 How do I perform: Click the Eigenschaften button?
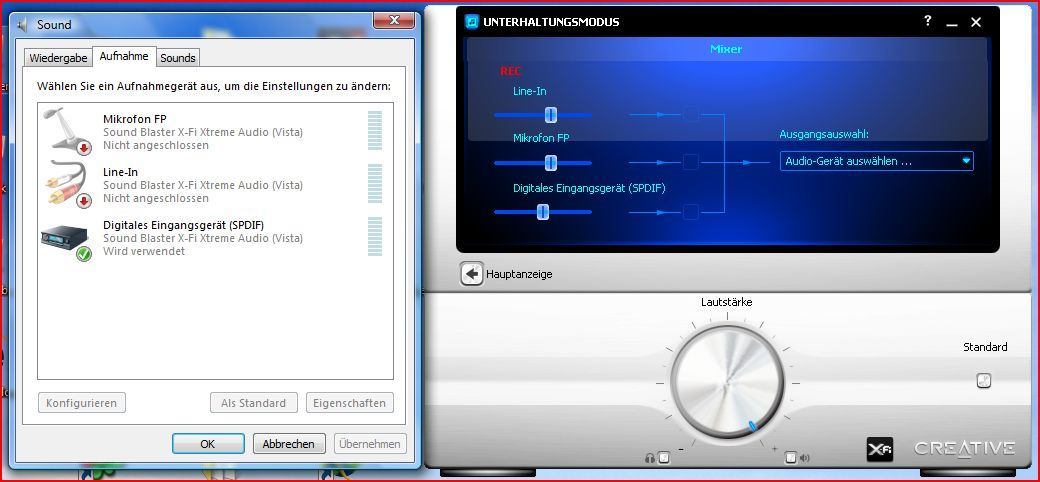(x=350, y=402)
